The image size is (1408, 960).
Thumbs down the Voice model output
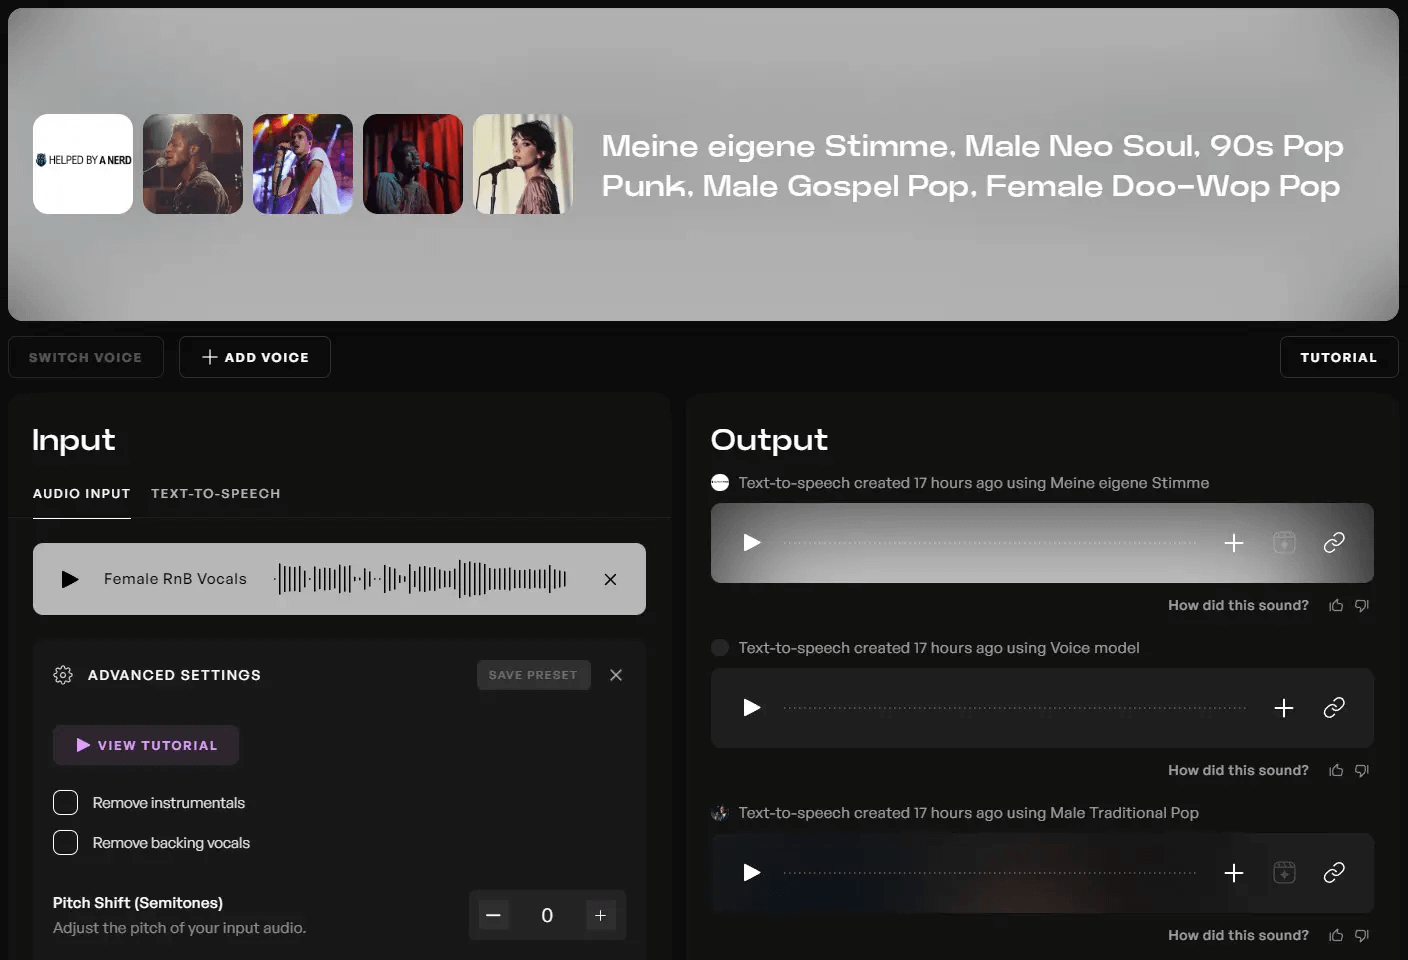[1361, 771]
